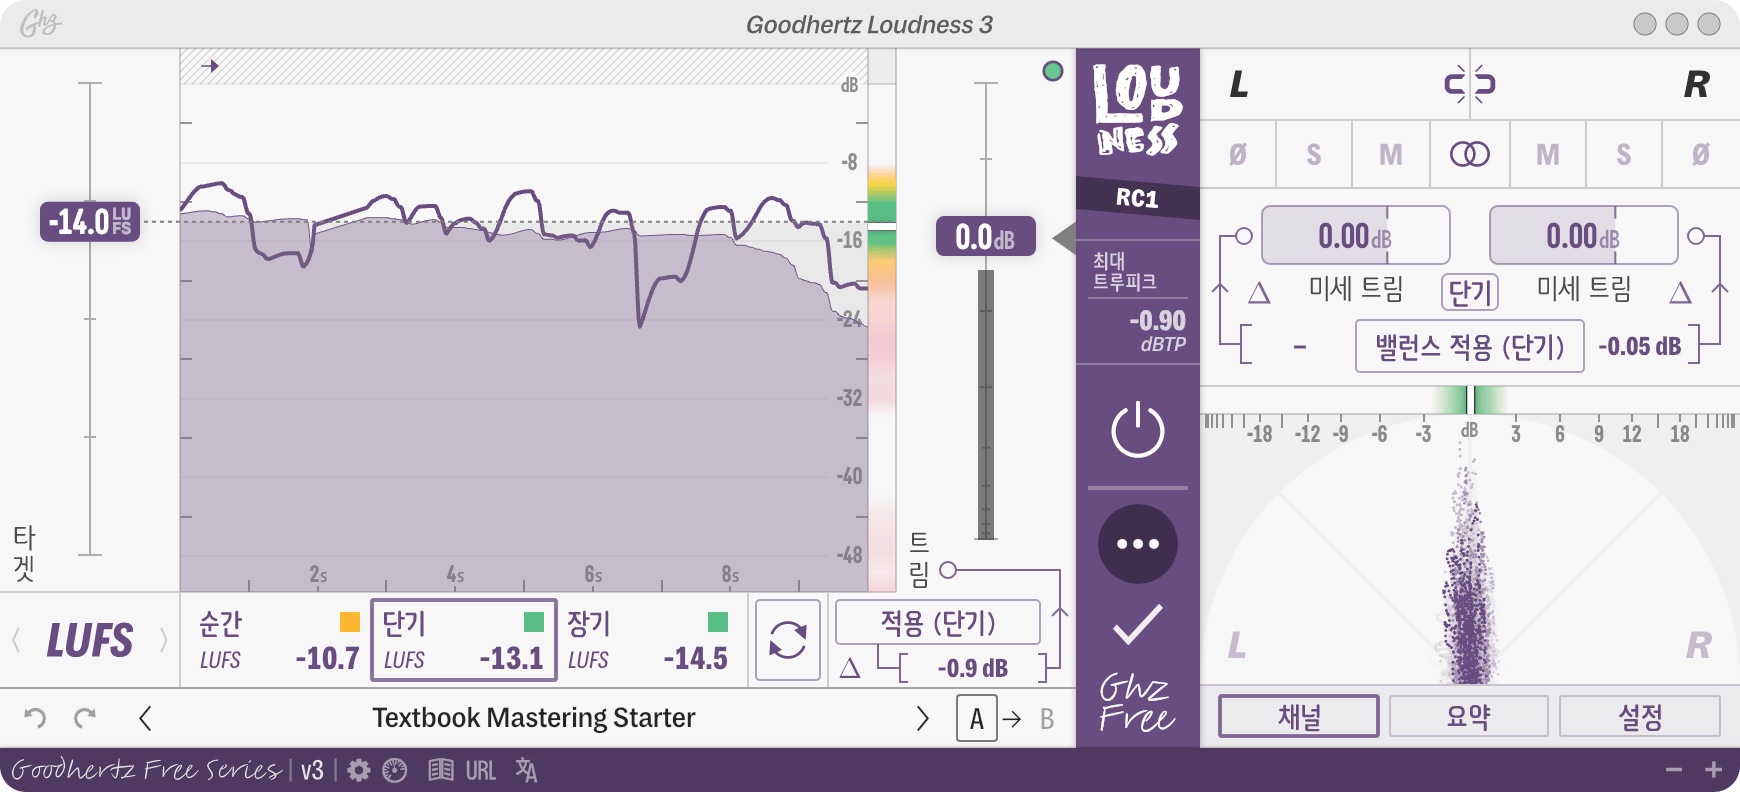1740x792 pixels.
Task: Select preset slot B
Action: pos(1047,719)
